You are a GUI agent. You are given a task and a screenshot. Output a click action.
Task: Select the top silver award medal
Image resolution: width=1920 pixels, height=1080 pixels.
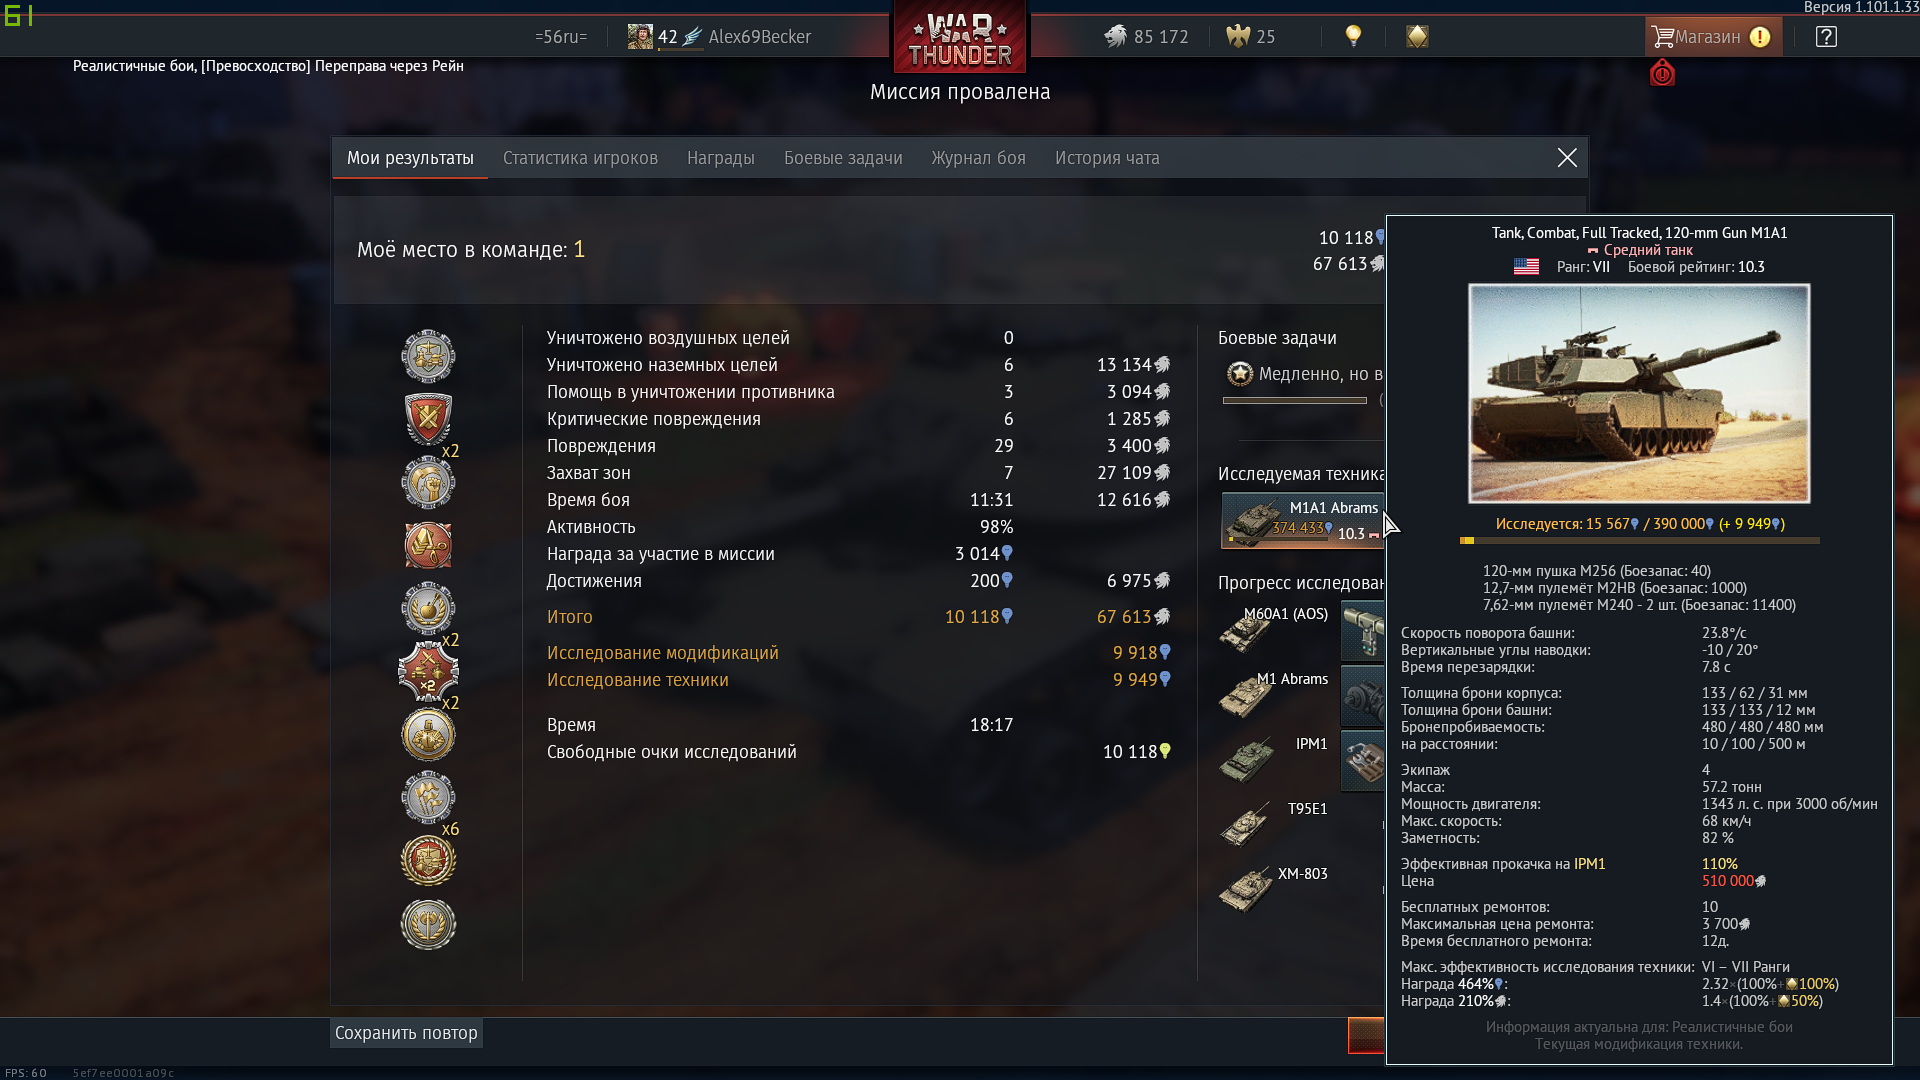point(428,356)
